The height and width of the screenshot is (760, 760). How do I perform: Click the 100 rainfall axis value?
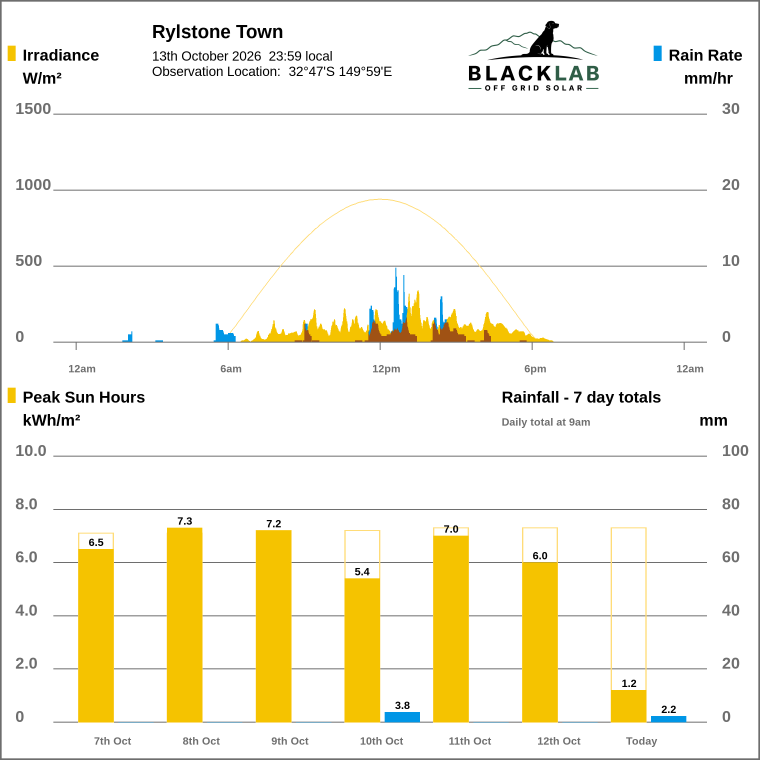click(735, 451)
